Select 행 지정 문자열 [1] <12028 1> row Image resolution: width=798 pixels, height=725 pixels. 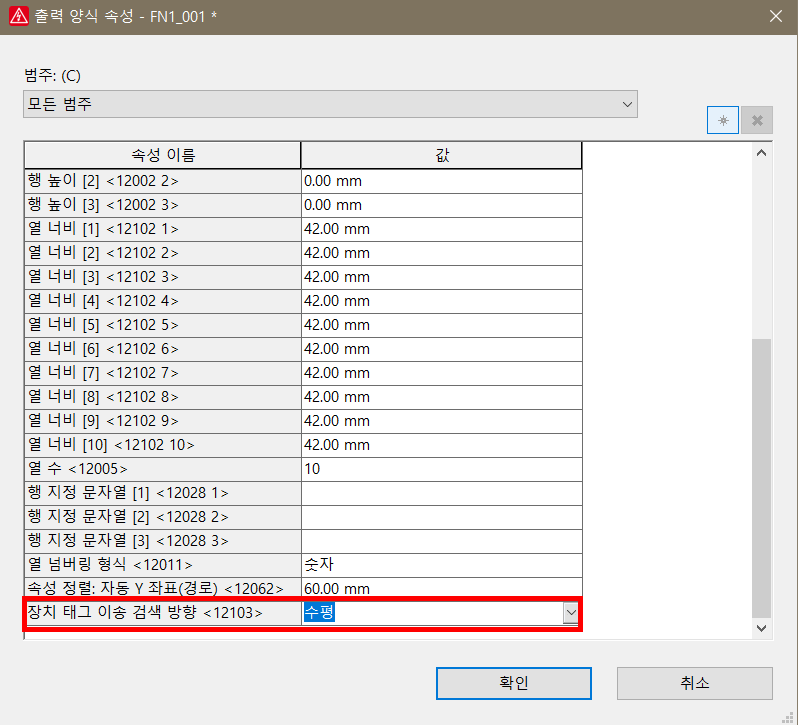tap(303, 493)
